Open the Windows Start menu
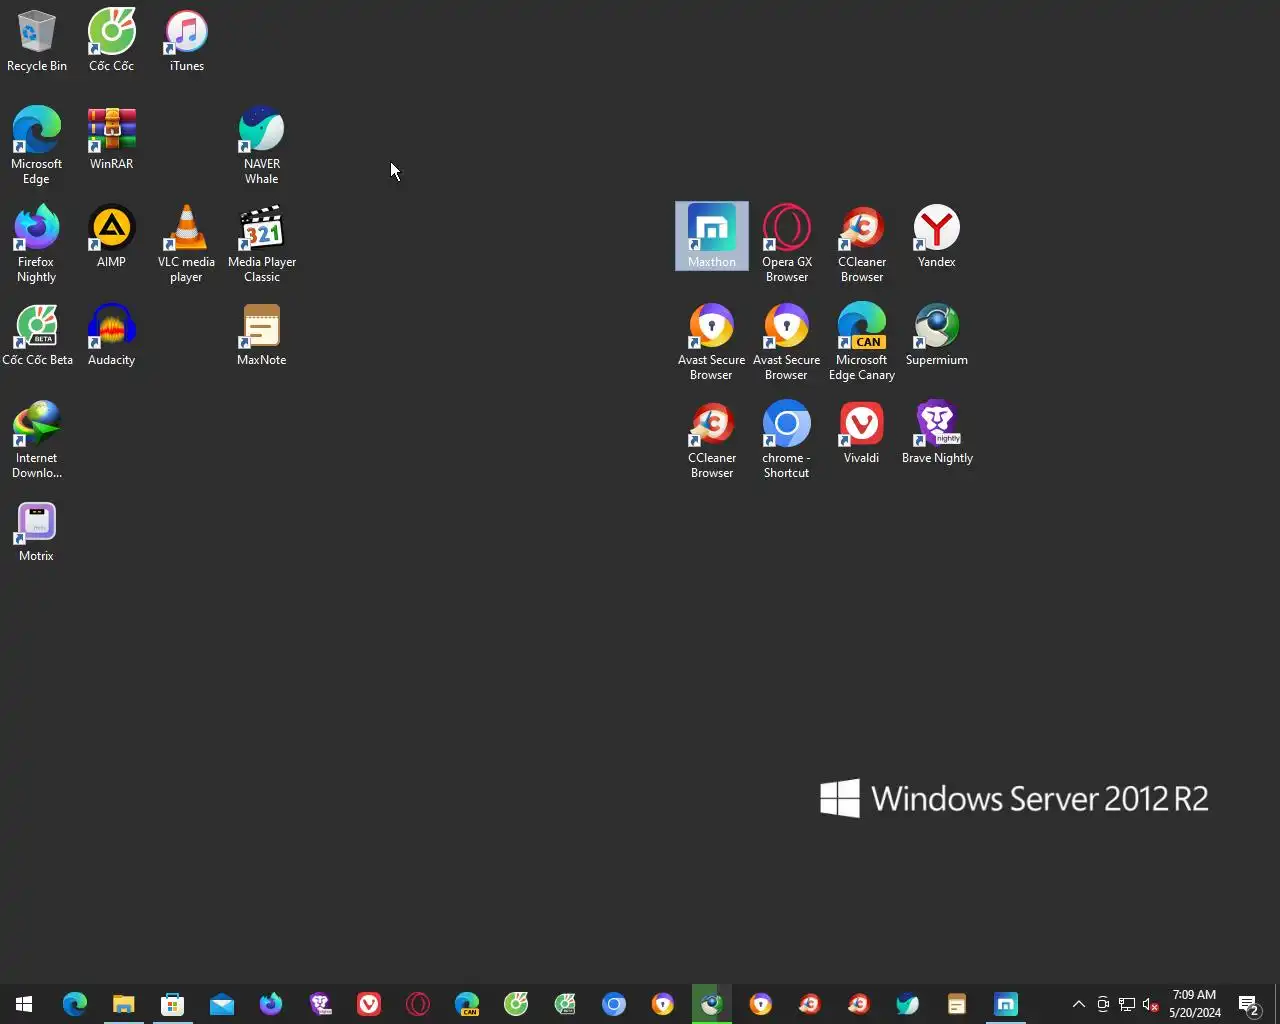The width and height of the screenshot is (1280, 1024). 24,1004
